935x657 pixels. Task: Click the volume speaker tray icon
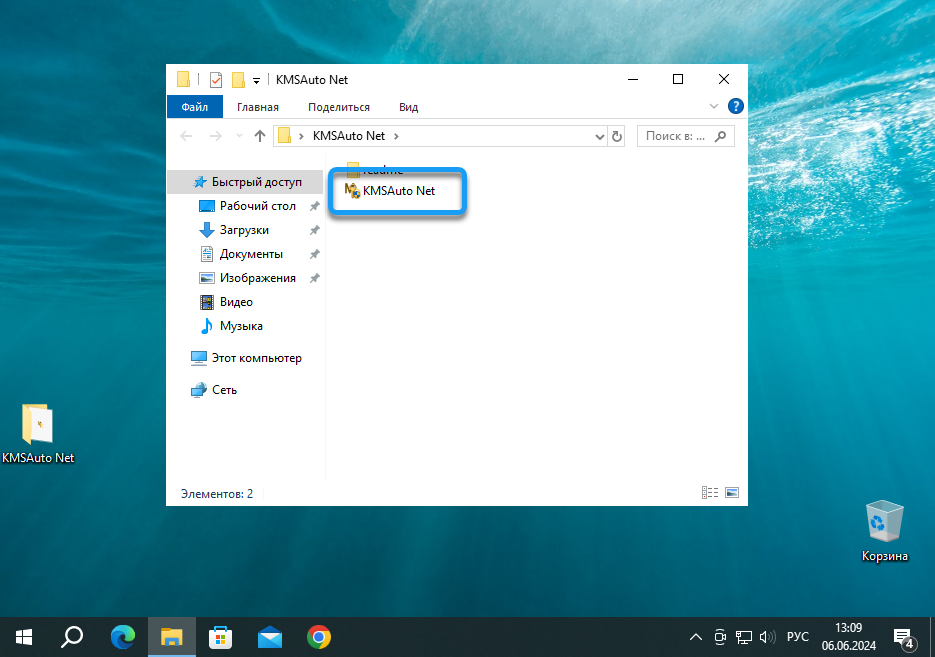767,637
